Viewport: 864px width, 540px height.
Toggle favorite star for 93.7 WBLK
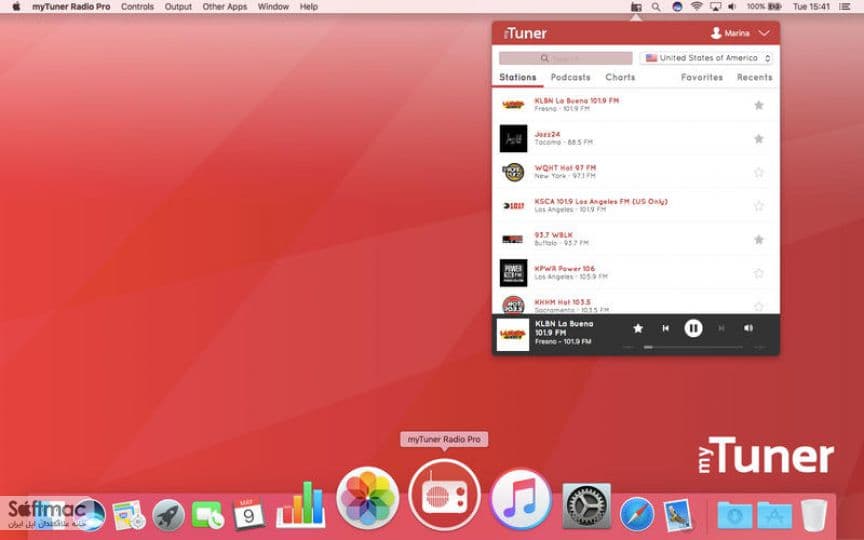(x=759, y=239)
